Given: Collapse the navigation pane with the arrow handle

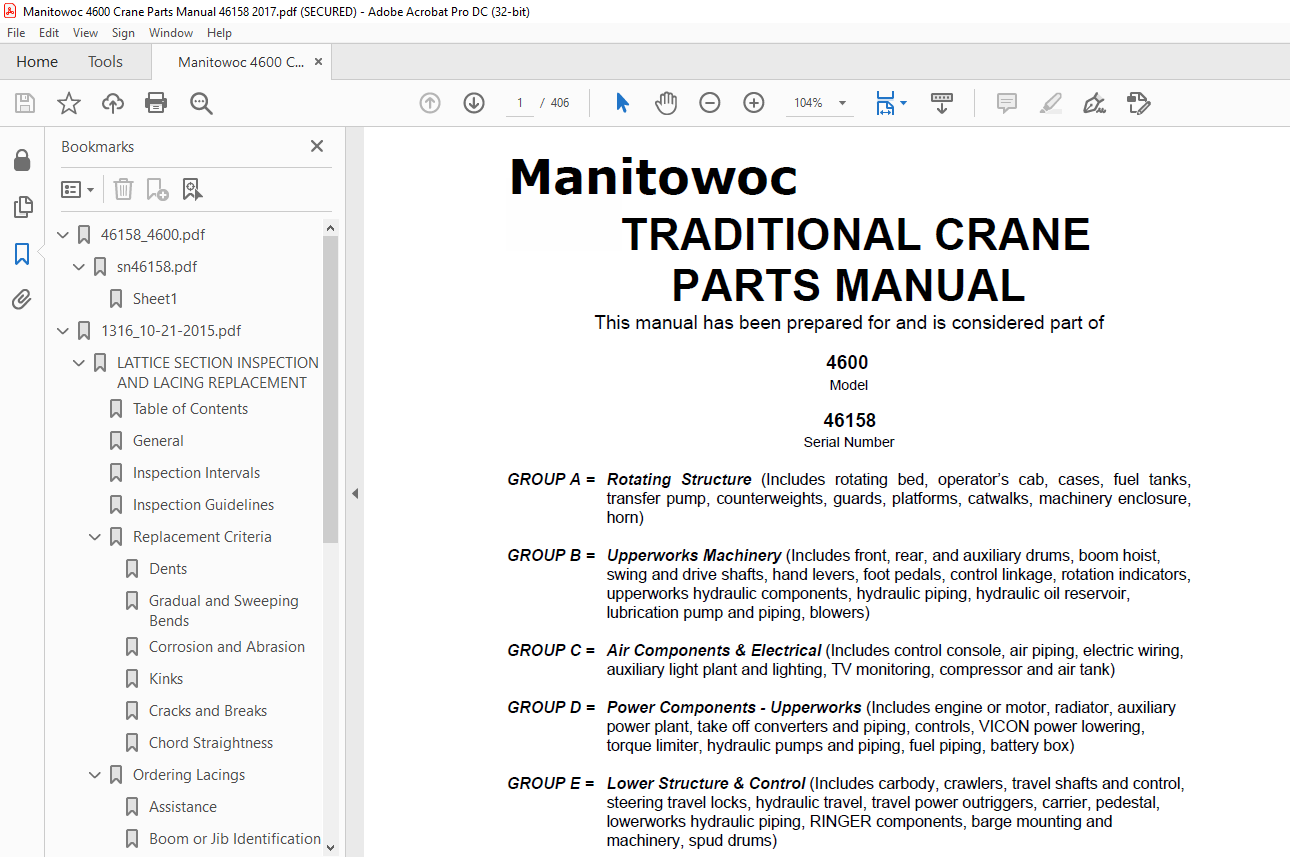Looking at the screenshot, I should coord(354,493).
